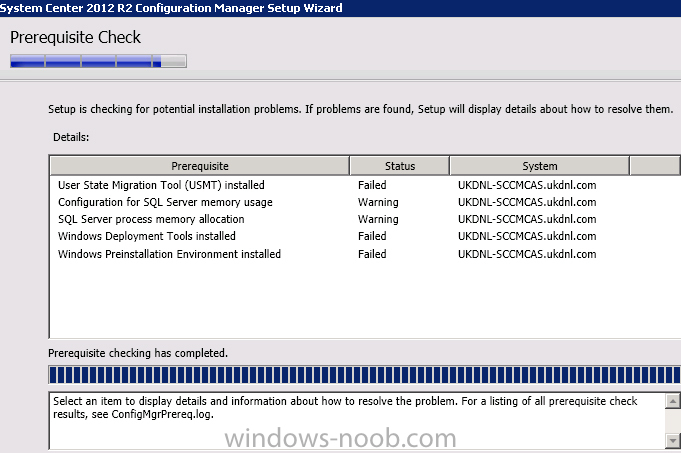This screenshot has width=681, height=453.
Task: Select Windows Deployment Tools installed row
Action: [365, 236]
